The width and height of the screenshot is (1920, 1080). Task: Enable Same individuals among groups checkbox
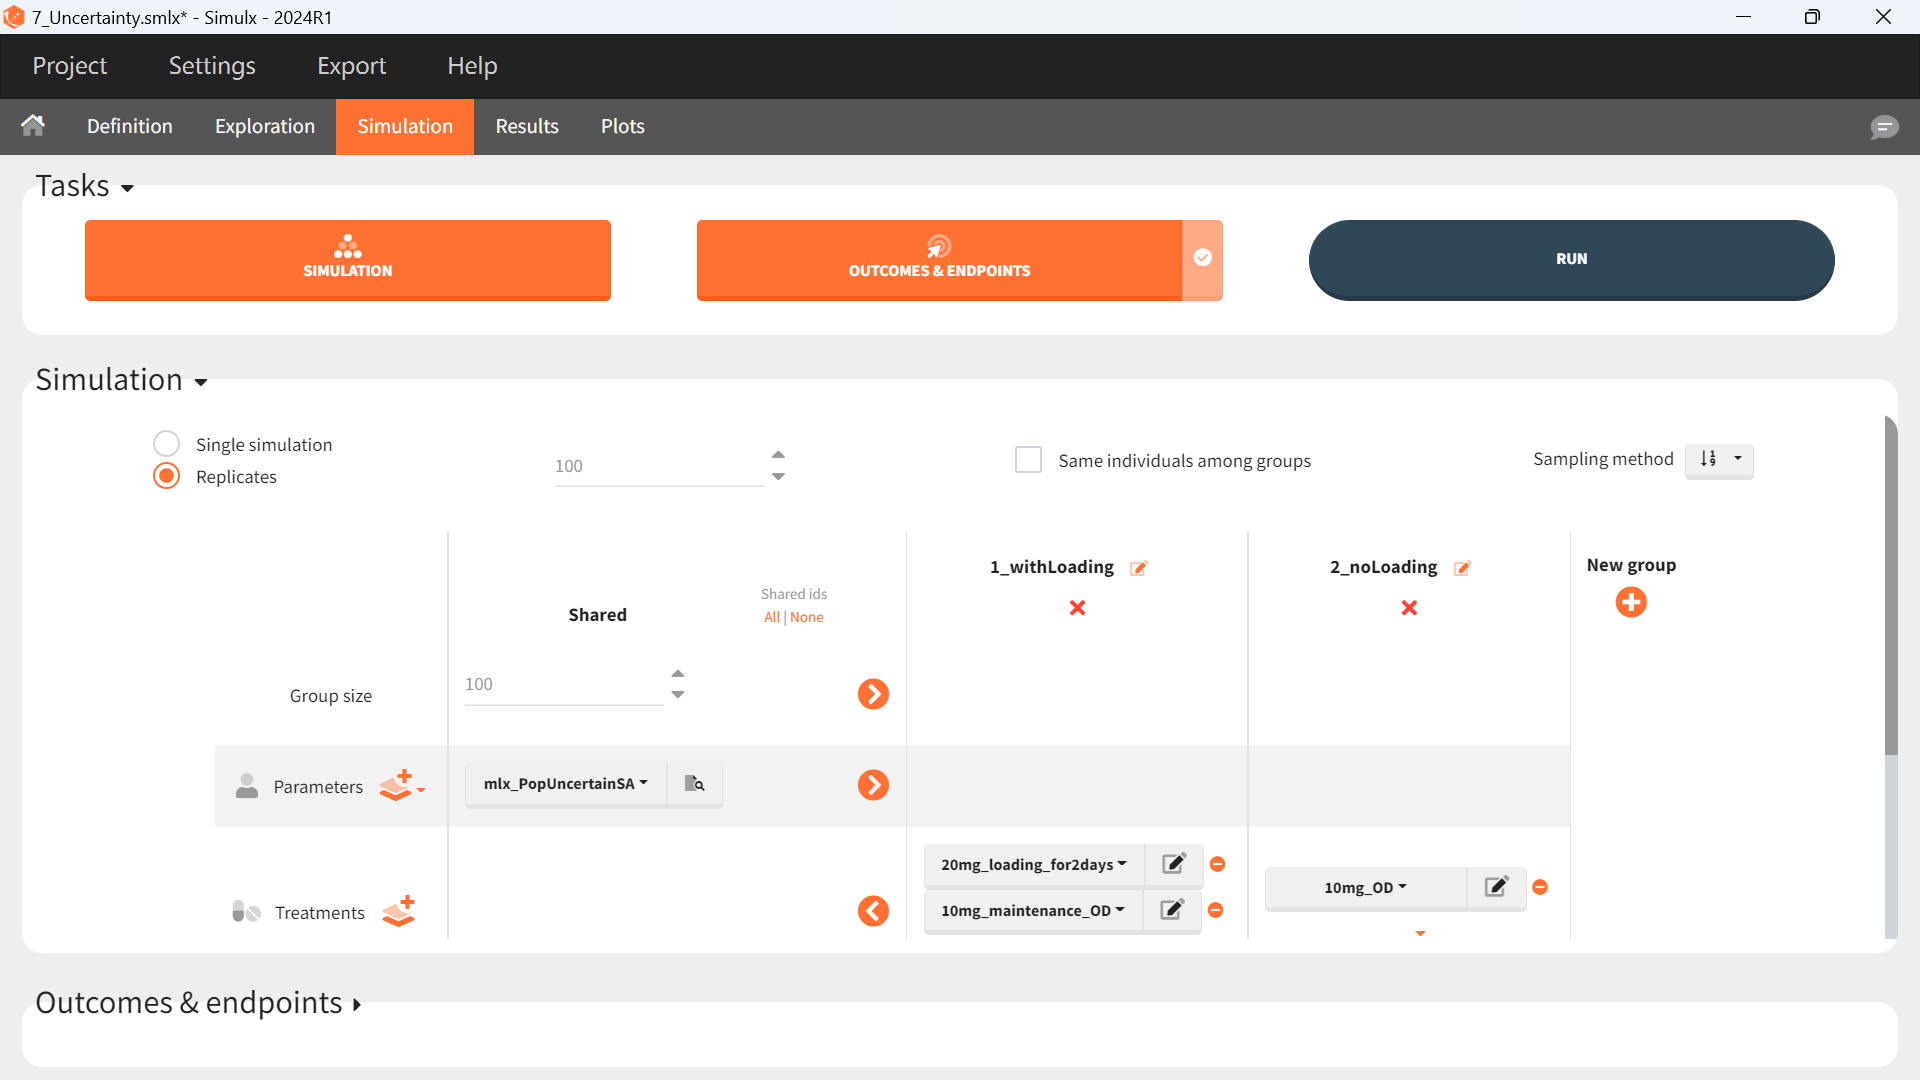pos(1028,460)
